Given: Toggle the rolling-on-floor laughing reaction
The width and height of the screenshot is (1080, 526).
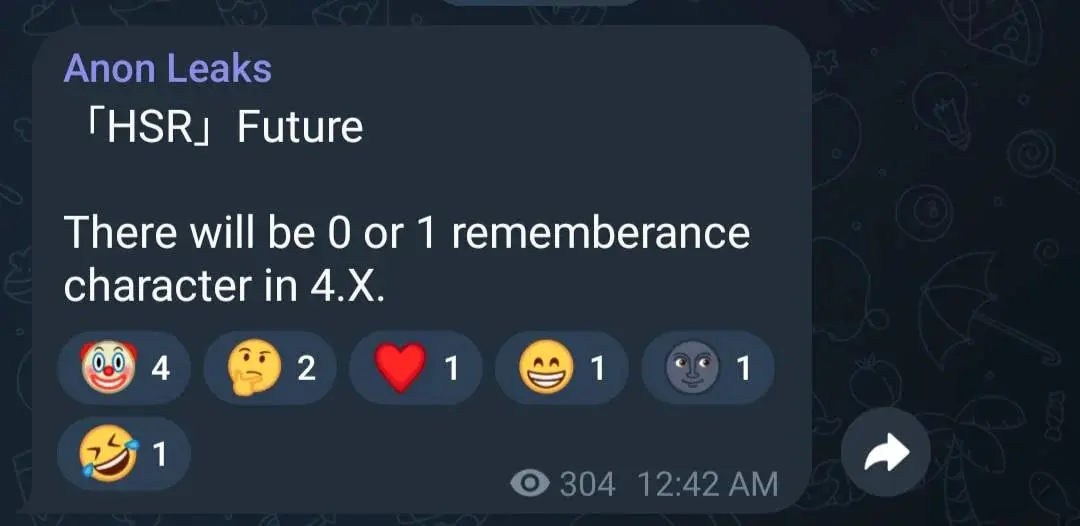Looking at the screenshot, I should point(108,455).
